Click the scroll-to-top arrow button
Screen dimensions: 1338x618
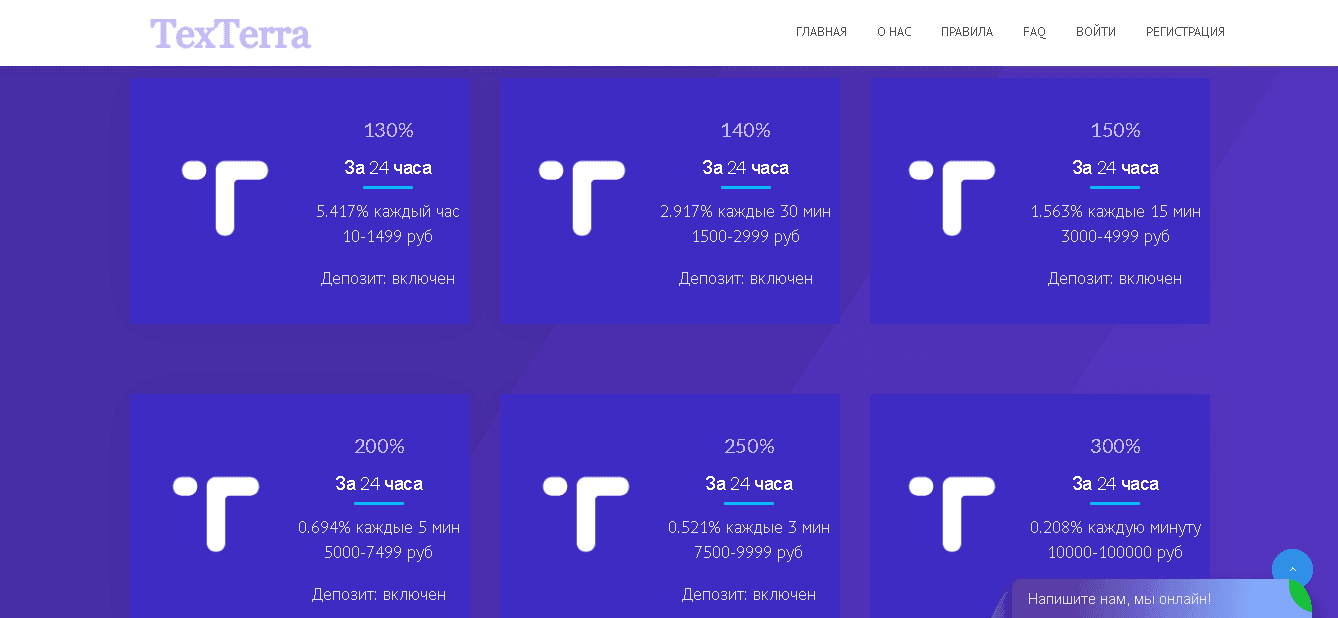(x=1292, y=568)
